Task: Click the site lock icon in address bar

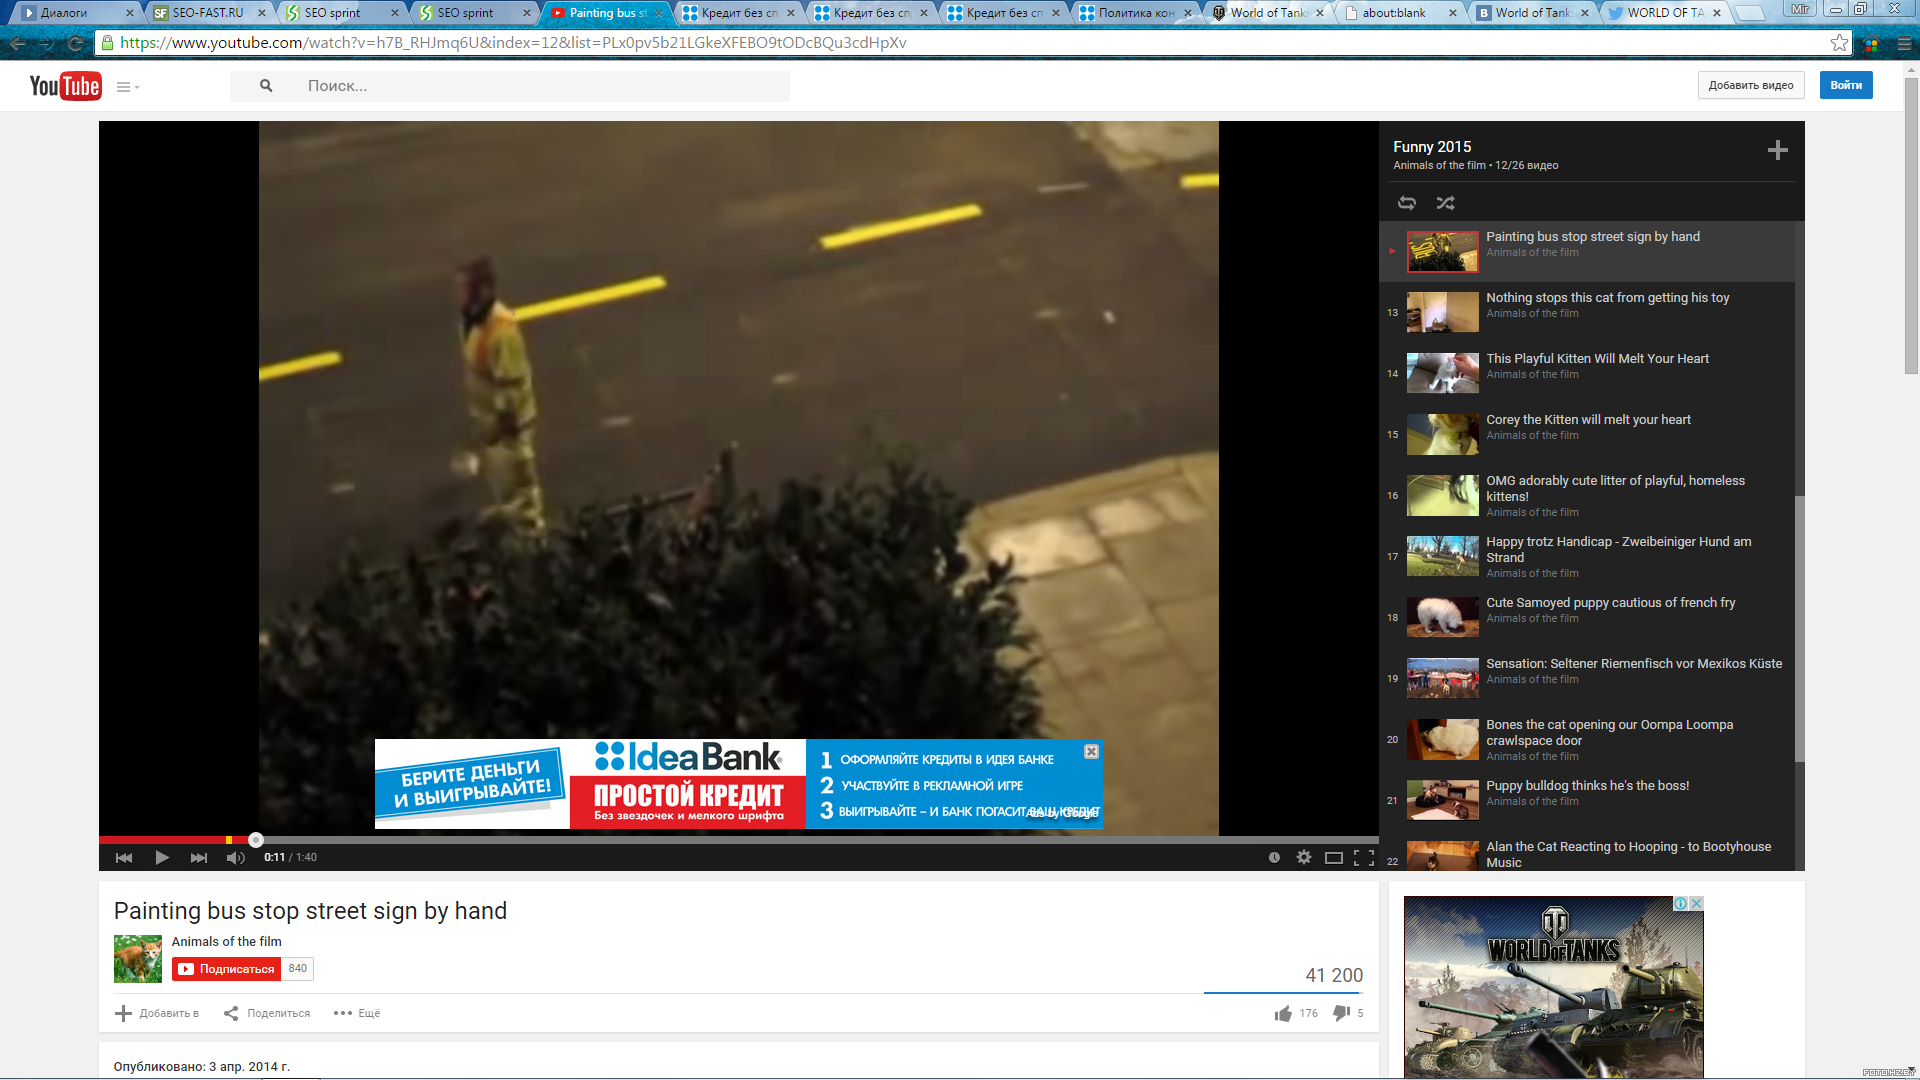Action: pyautogui.click(x=108, y=43)
